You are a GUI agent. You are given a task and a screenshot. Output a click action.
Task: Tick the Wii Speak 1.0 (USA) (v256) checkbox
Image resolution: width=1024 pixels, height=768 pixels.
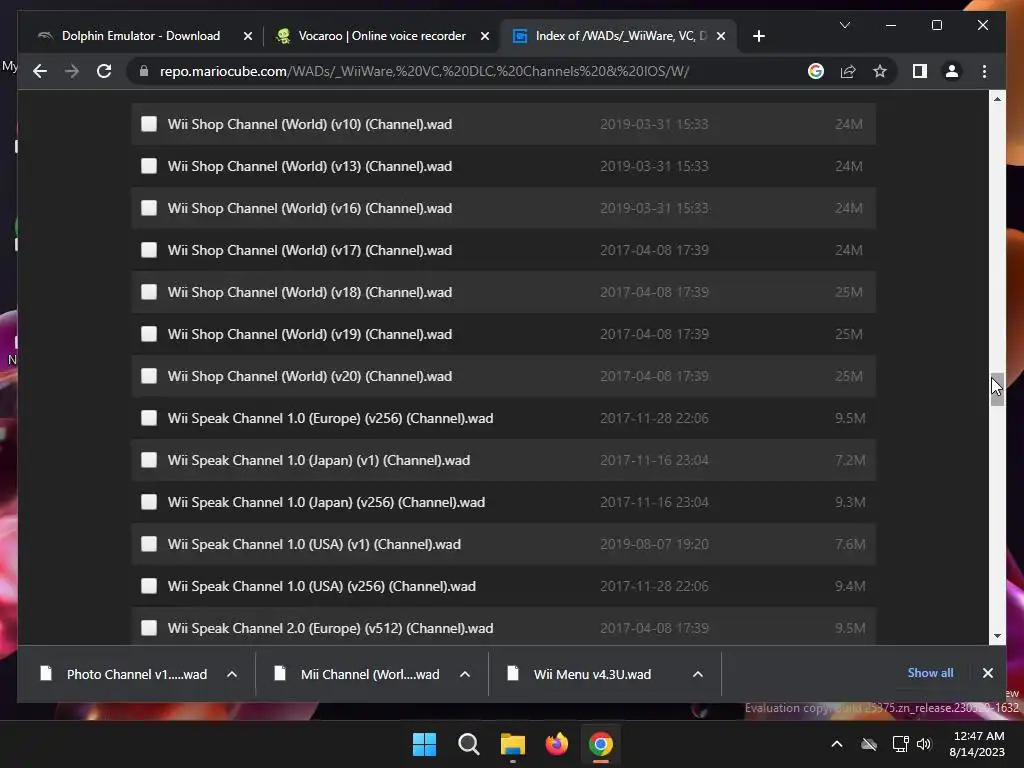149,586
